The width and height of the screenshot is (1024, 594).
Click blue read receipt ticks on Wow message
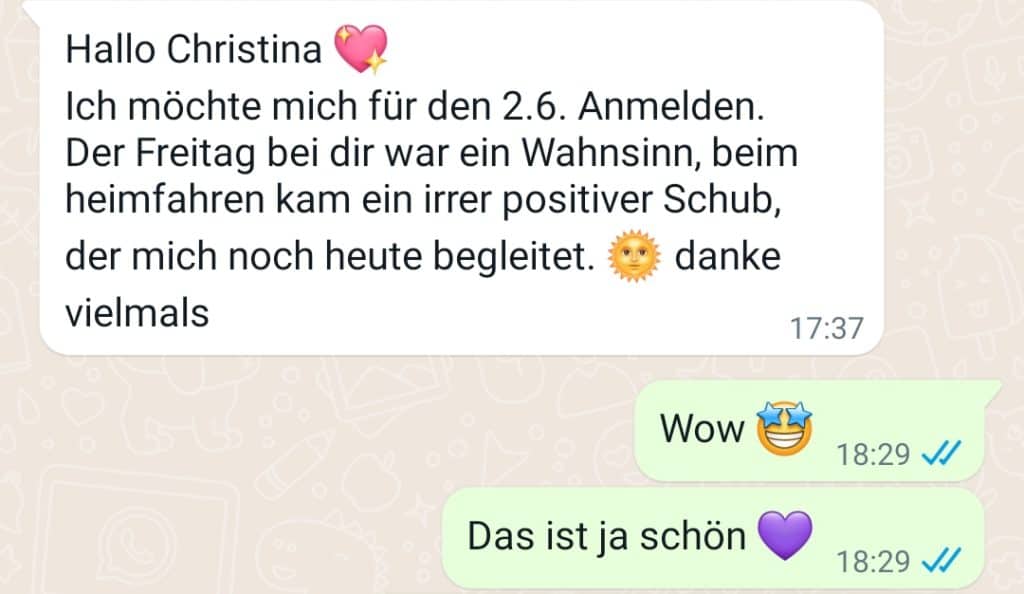click(941, 453)
